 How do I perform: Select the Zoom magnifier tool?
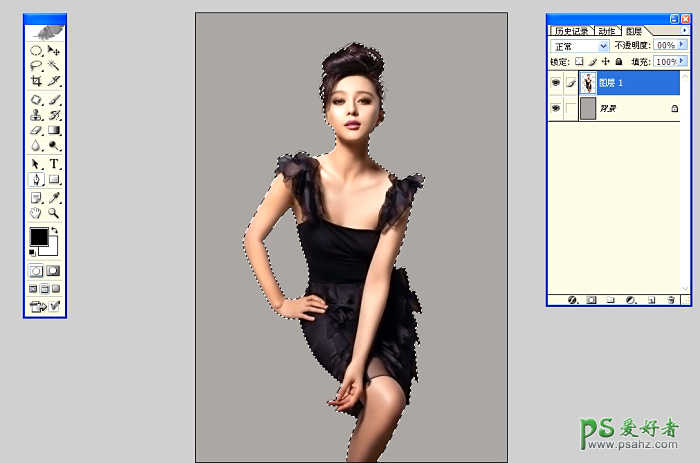[x=54, y=213]
